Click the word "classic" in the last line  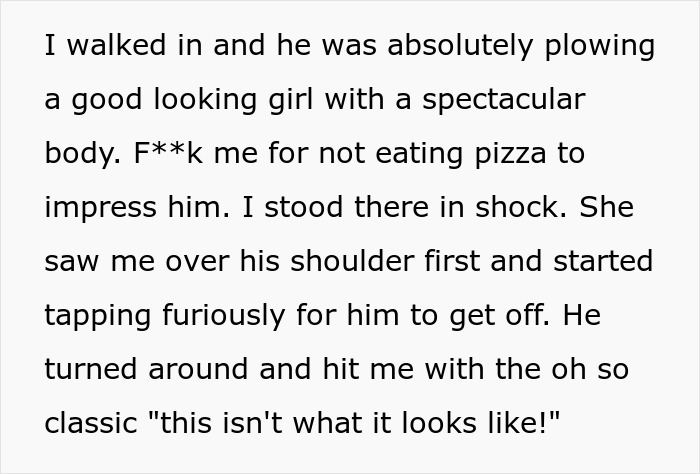point(88,424)
